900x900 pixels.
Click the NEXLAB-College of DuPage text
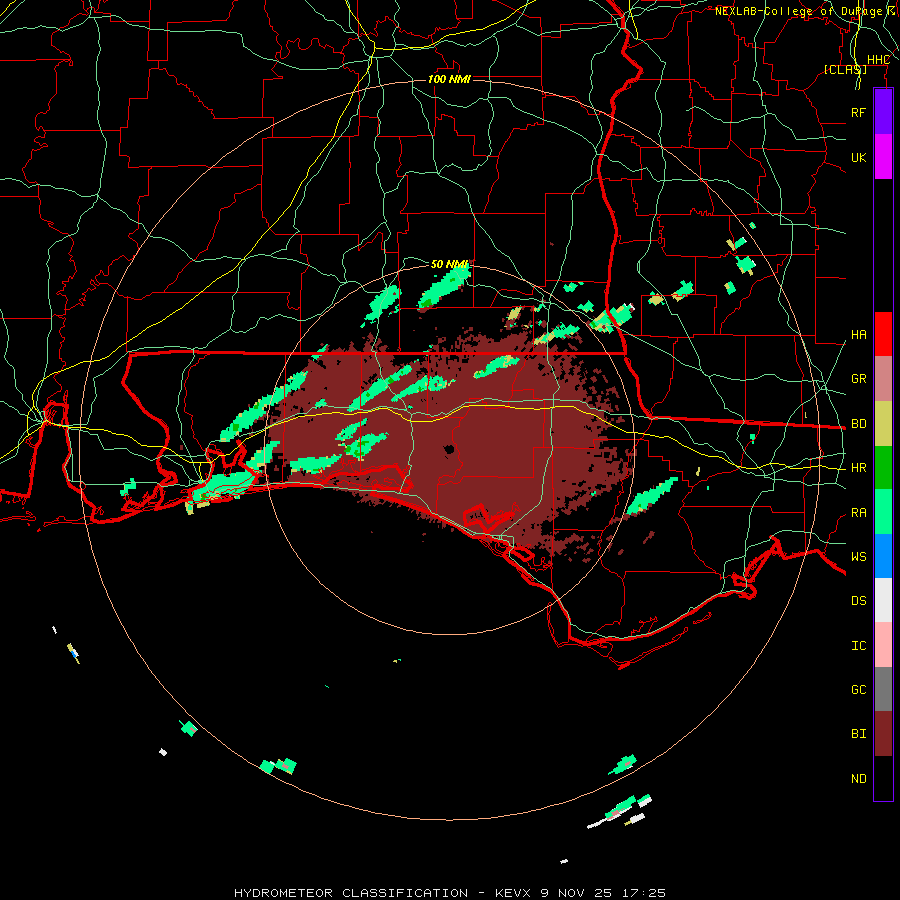pyautogui.click(x=798, y=11)
